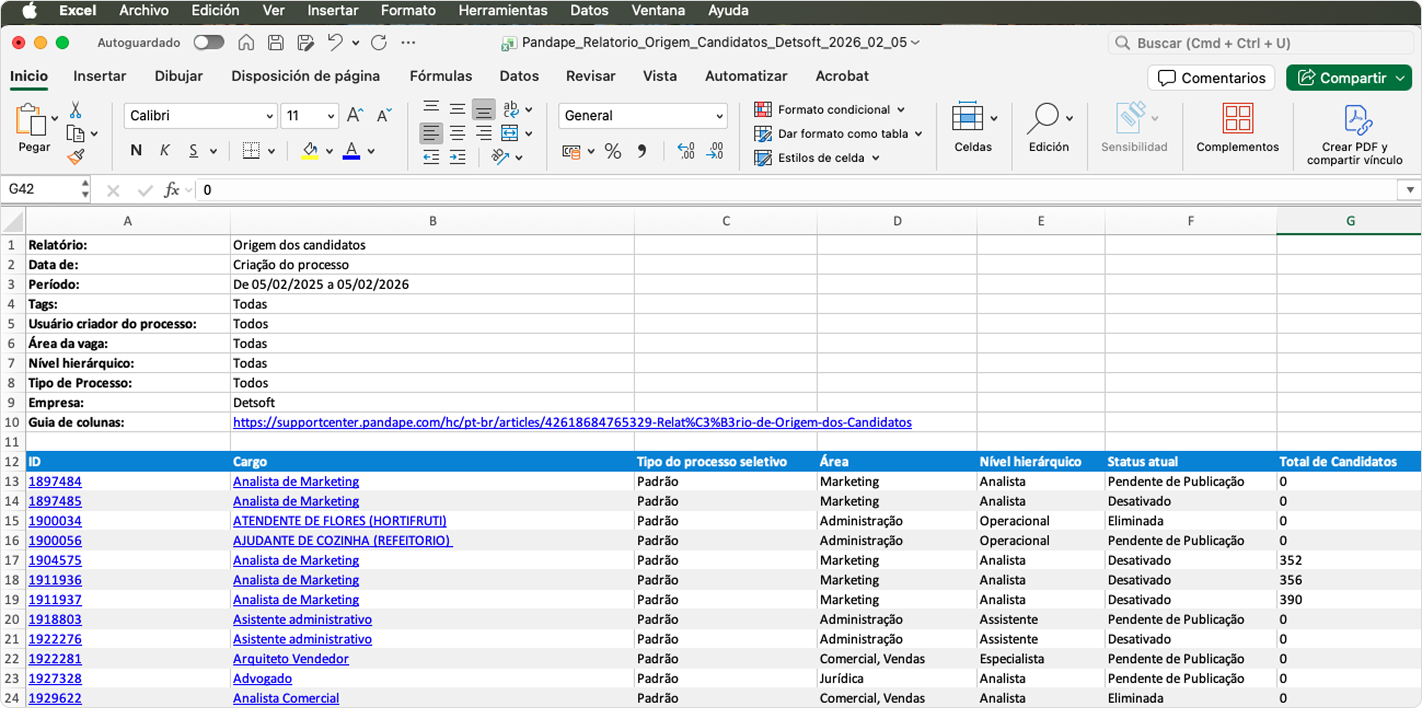
Task: Select the Format Painter brush icon
Action: 75,157
